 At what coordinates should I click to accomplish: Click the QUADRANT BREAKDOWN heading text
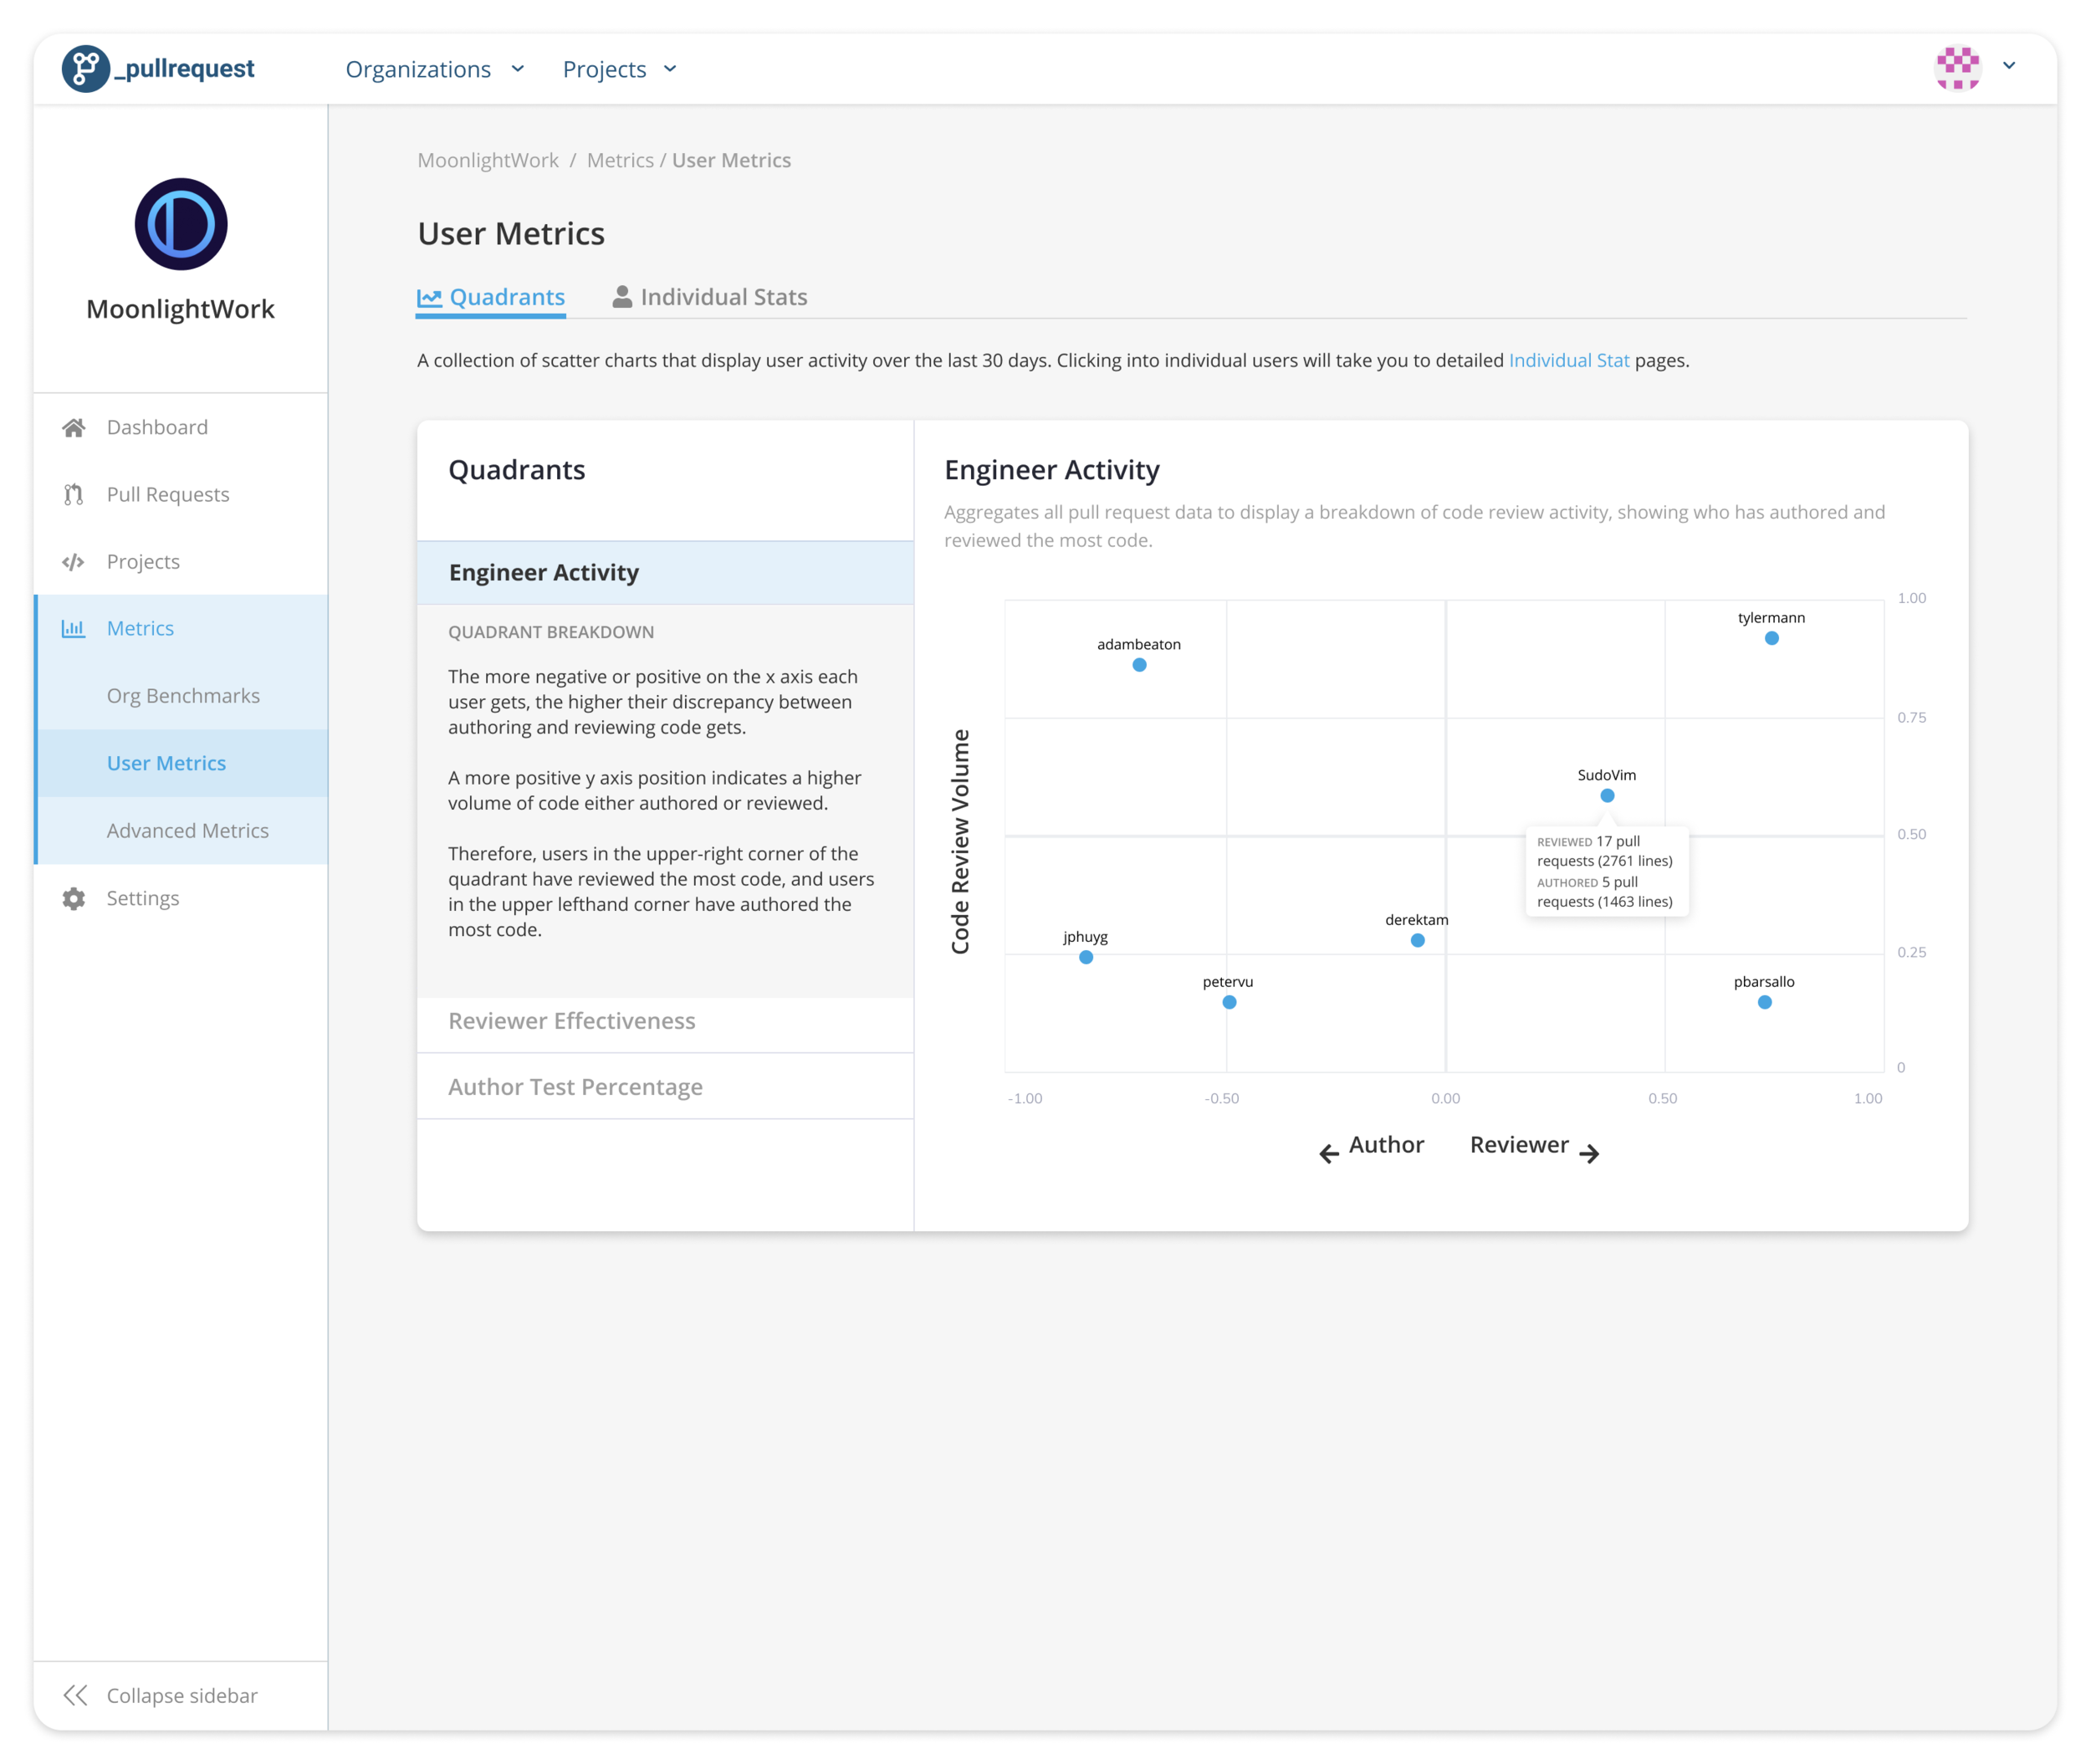coord(551,633)
